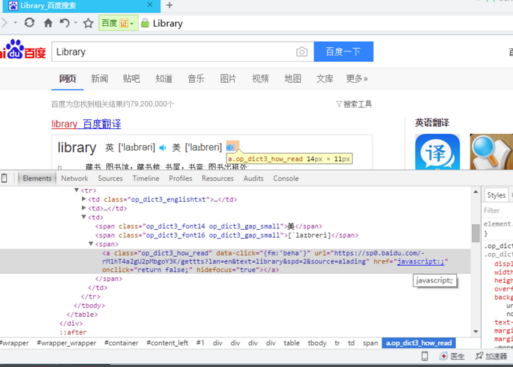Open the Sources panel tab

[110, 178]
